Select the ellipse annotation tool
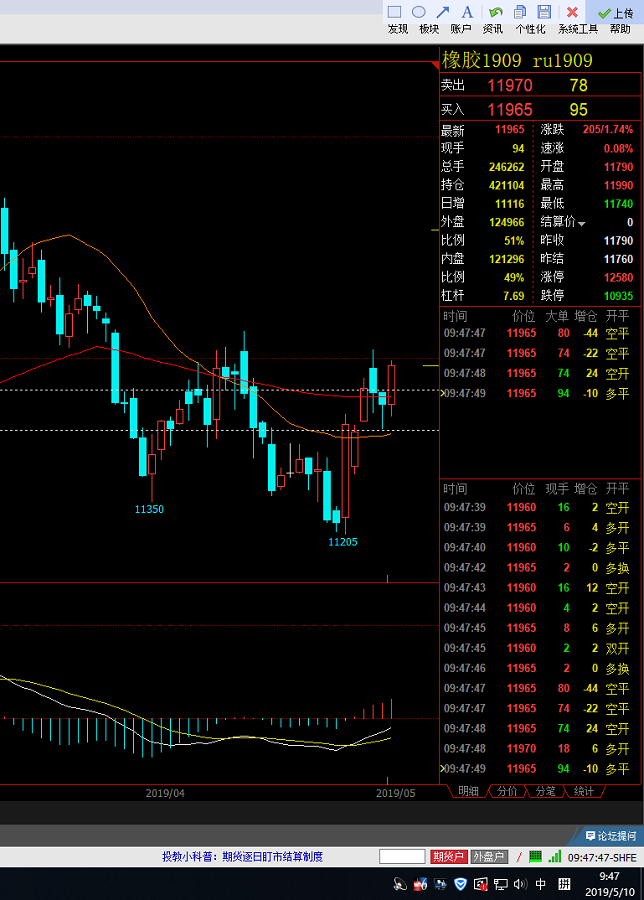The width and height of the screenshot is (644, 900). 419,12
